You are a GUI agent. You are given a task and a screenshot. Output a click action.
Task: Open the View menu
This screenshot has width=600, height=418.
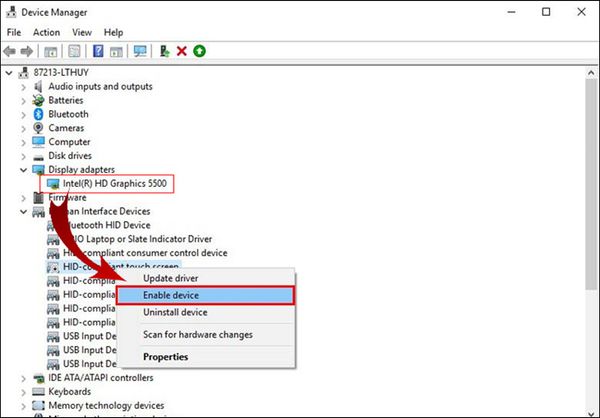82,32
